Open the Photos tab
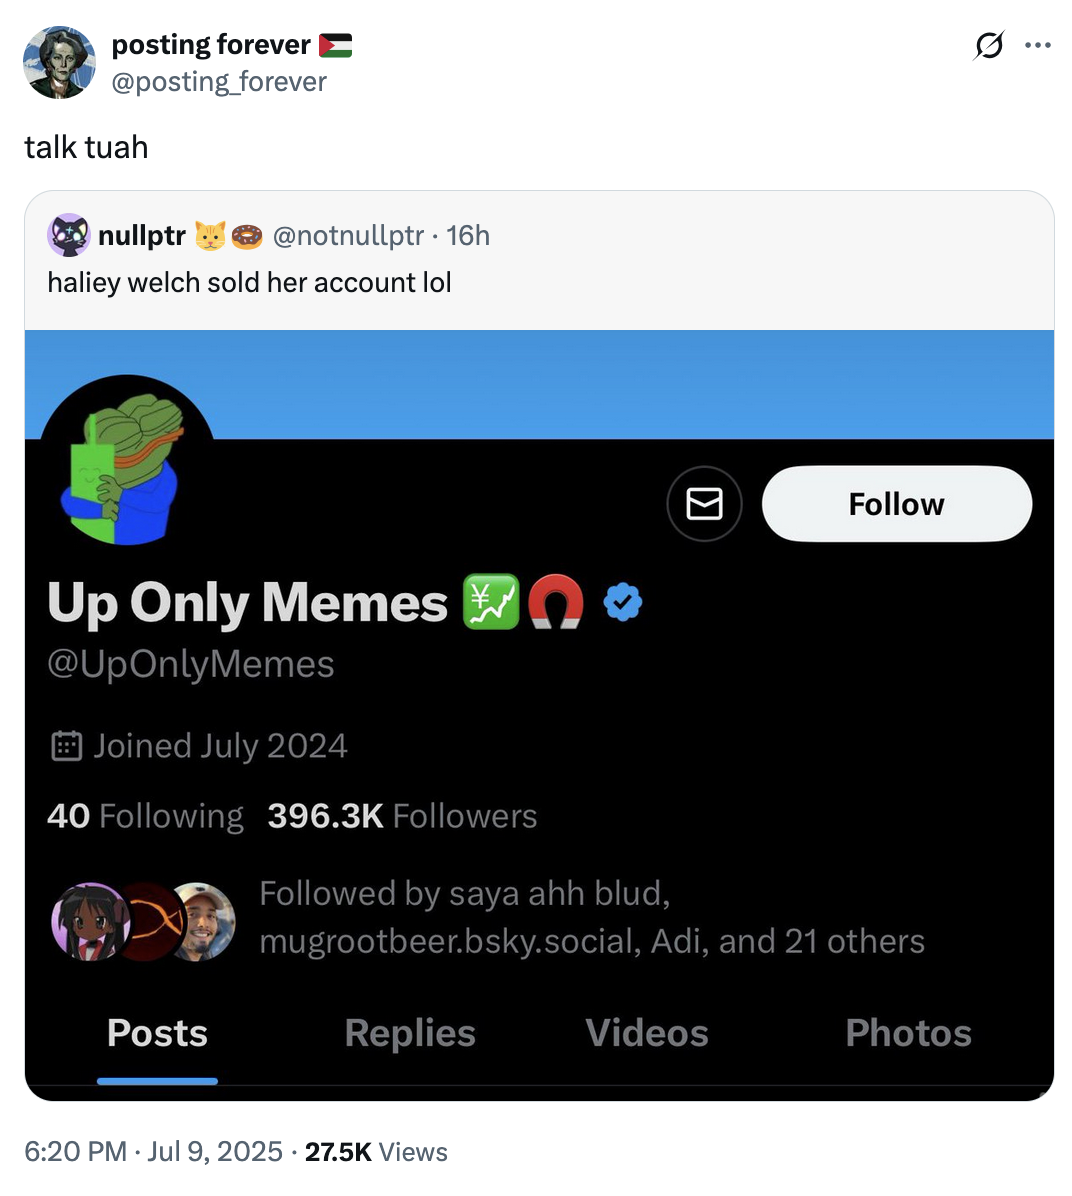 (x=908, y=1033)
